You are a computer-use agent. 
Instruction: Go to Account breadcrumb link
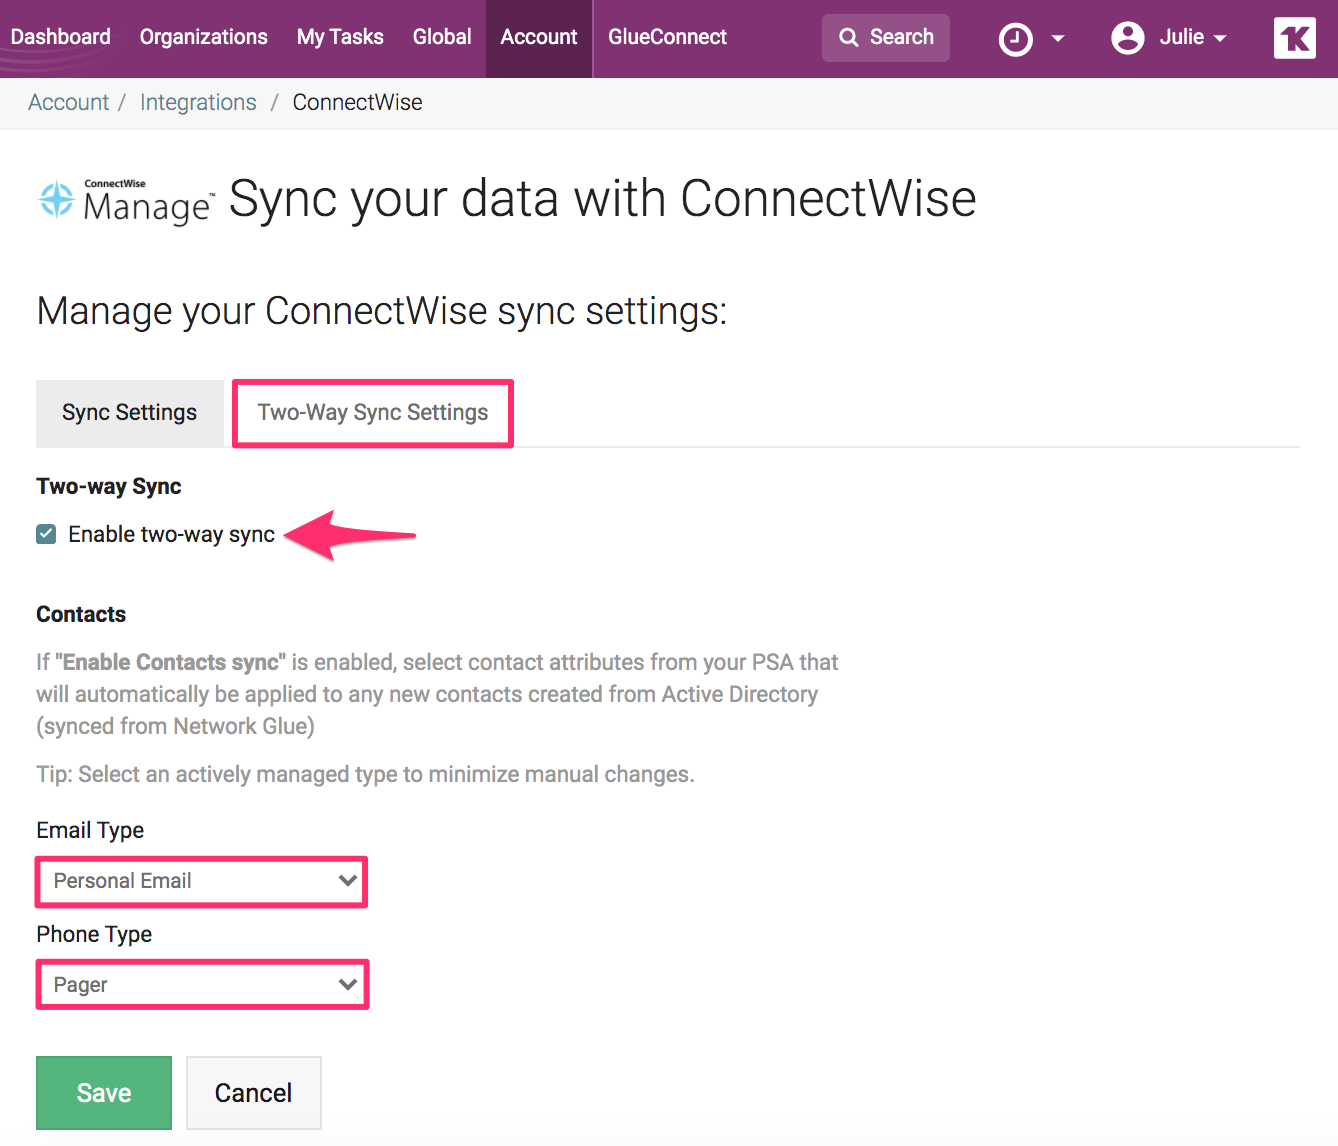click(x=68, y=102)
